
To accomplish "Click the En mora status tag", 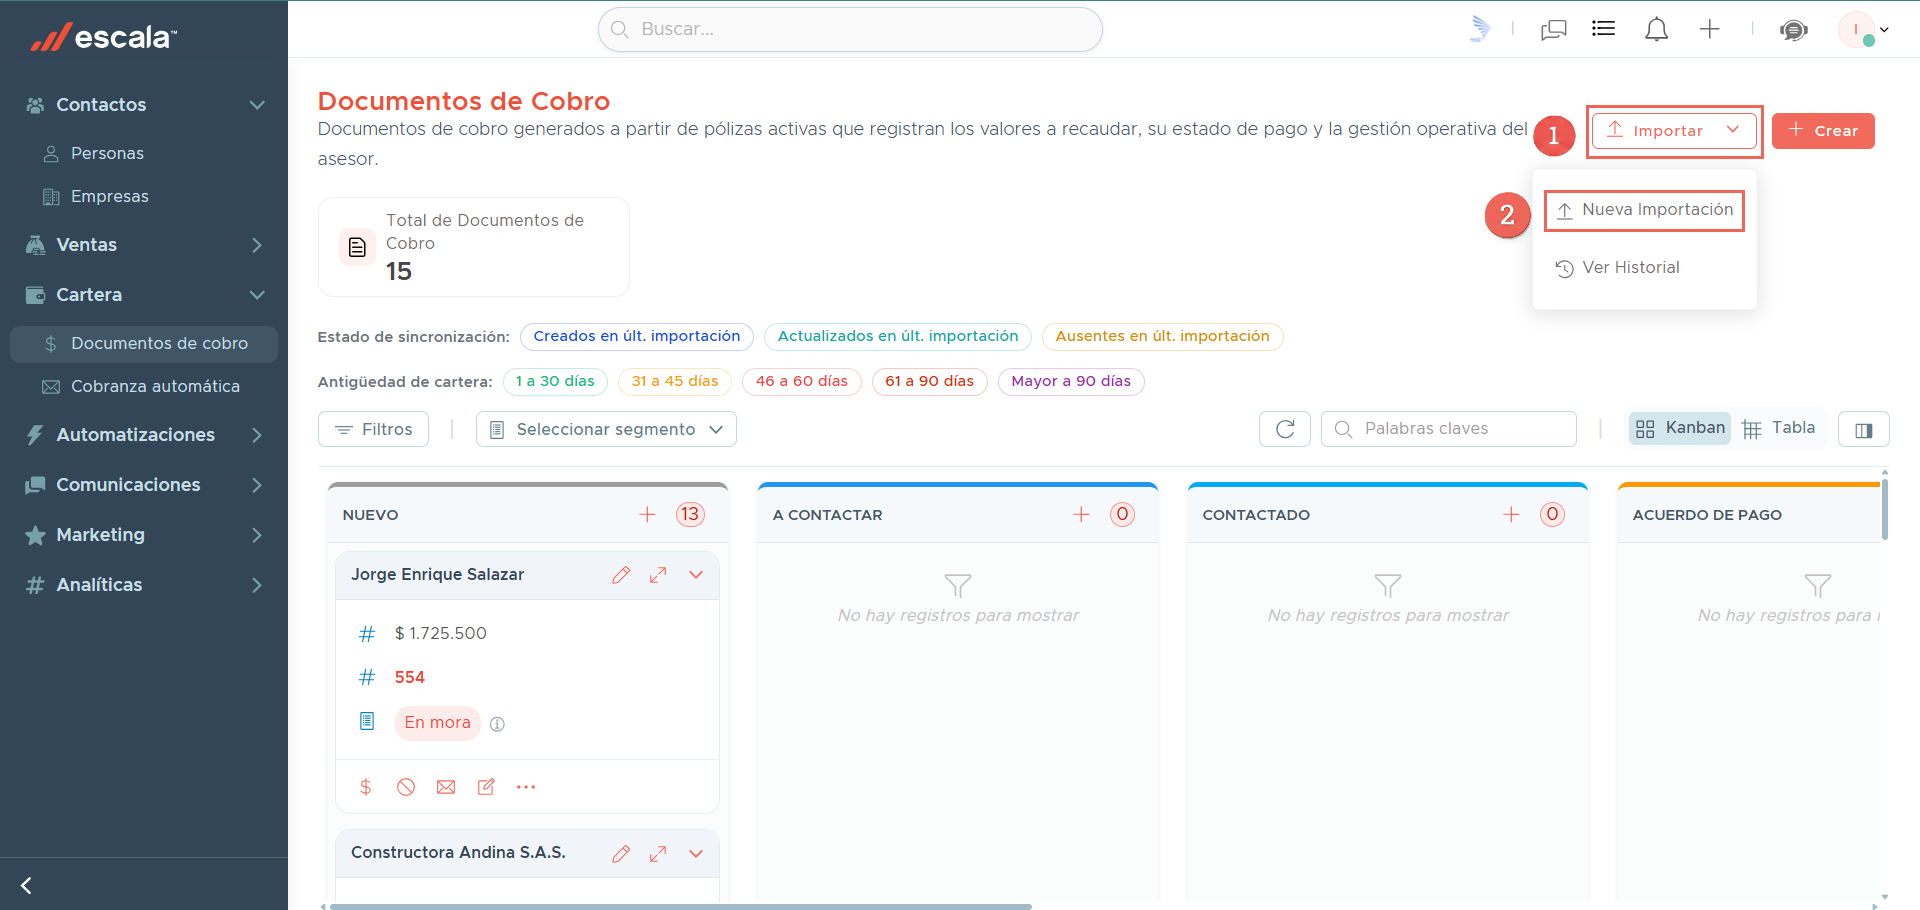I will (437, 723).
